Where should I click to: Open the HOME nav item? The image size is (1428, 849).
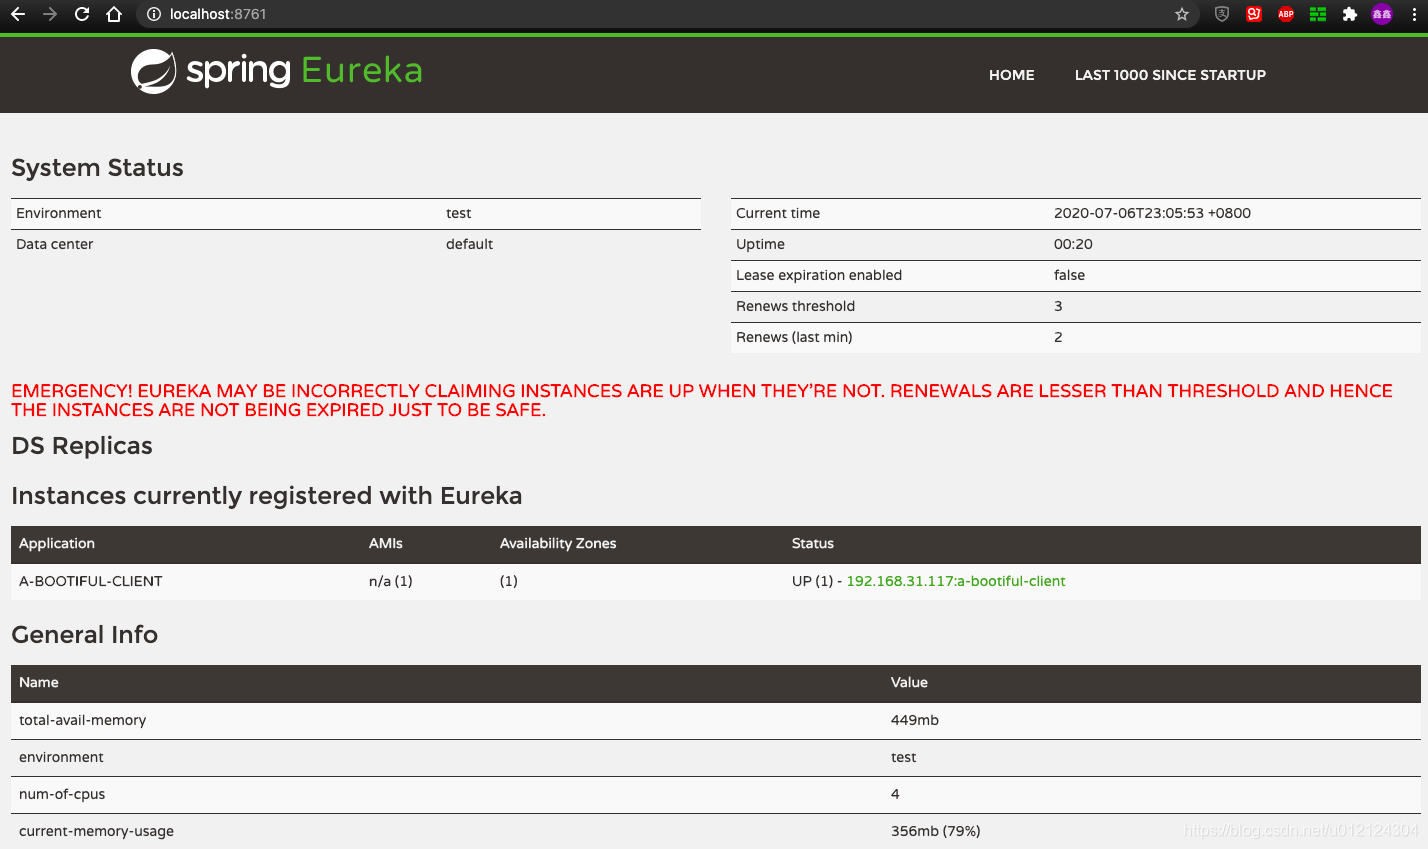pyautogui.click(x=1012, y=75)
